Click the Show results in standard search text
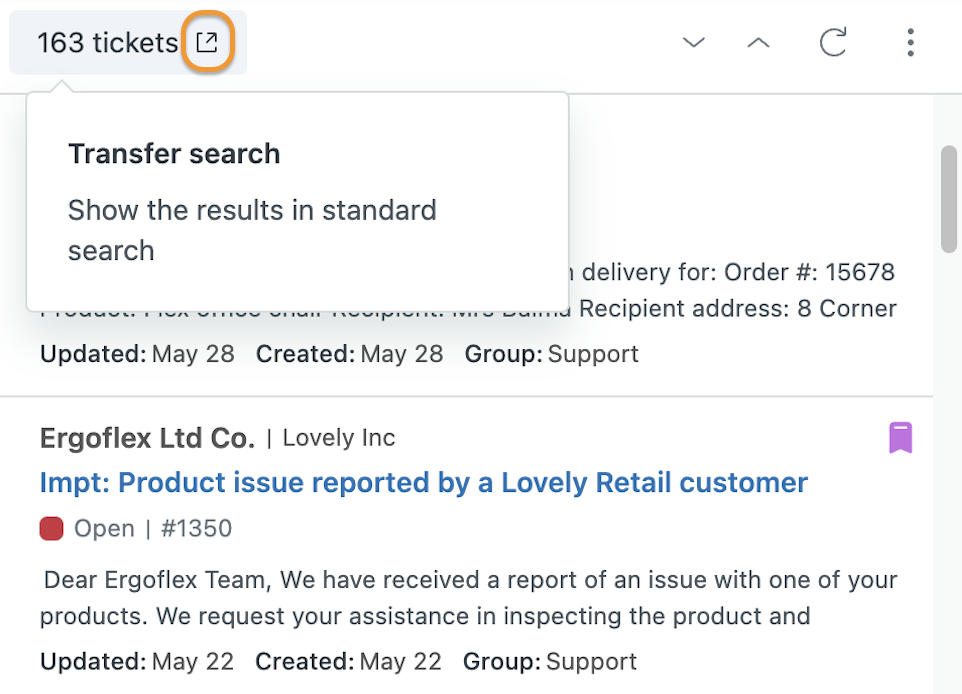Viewport: 962px width, 694px height. coord(252,230)
